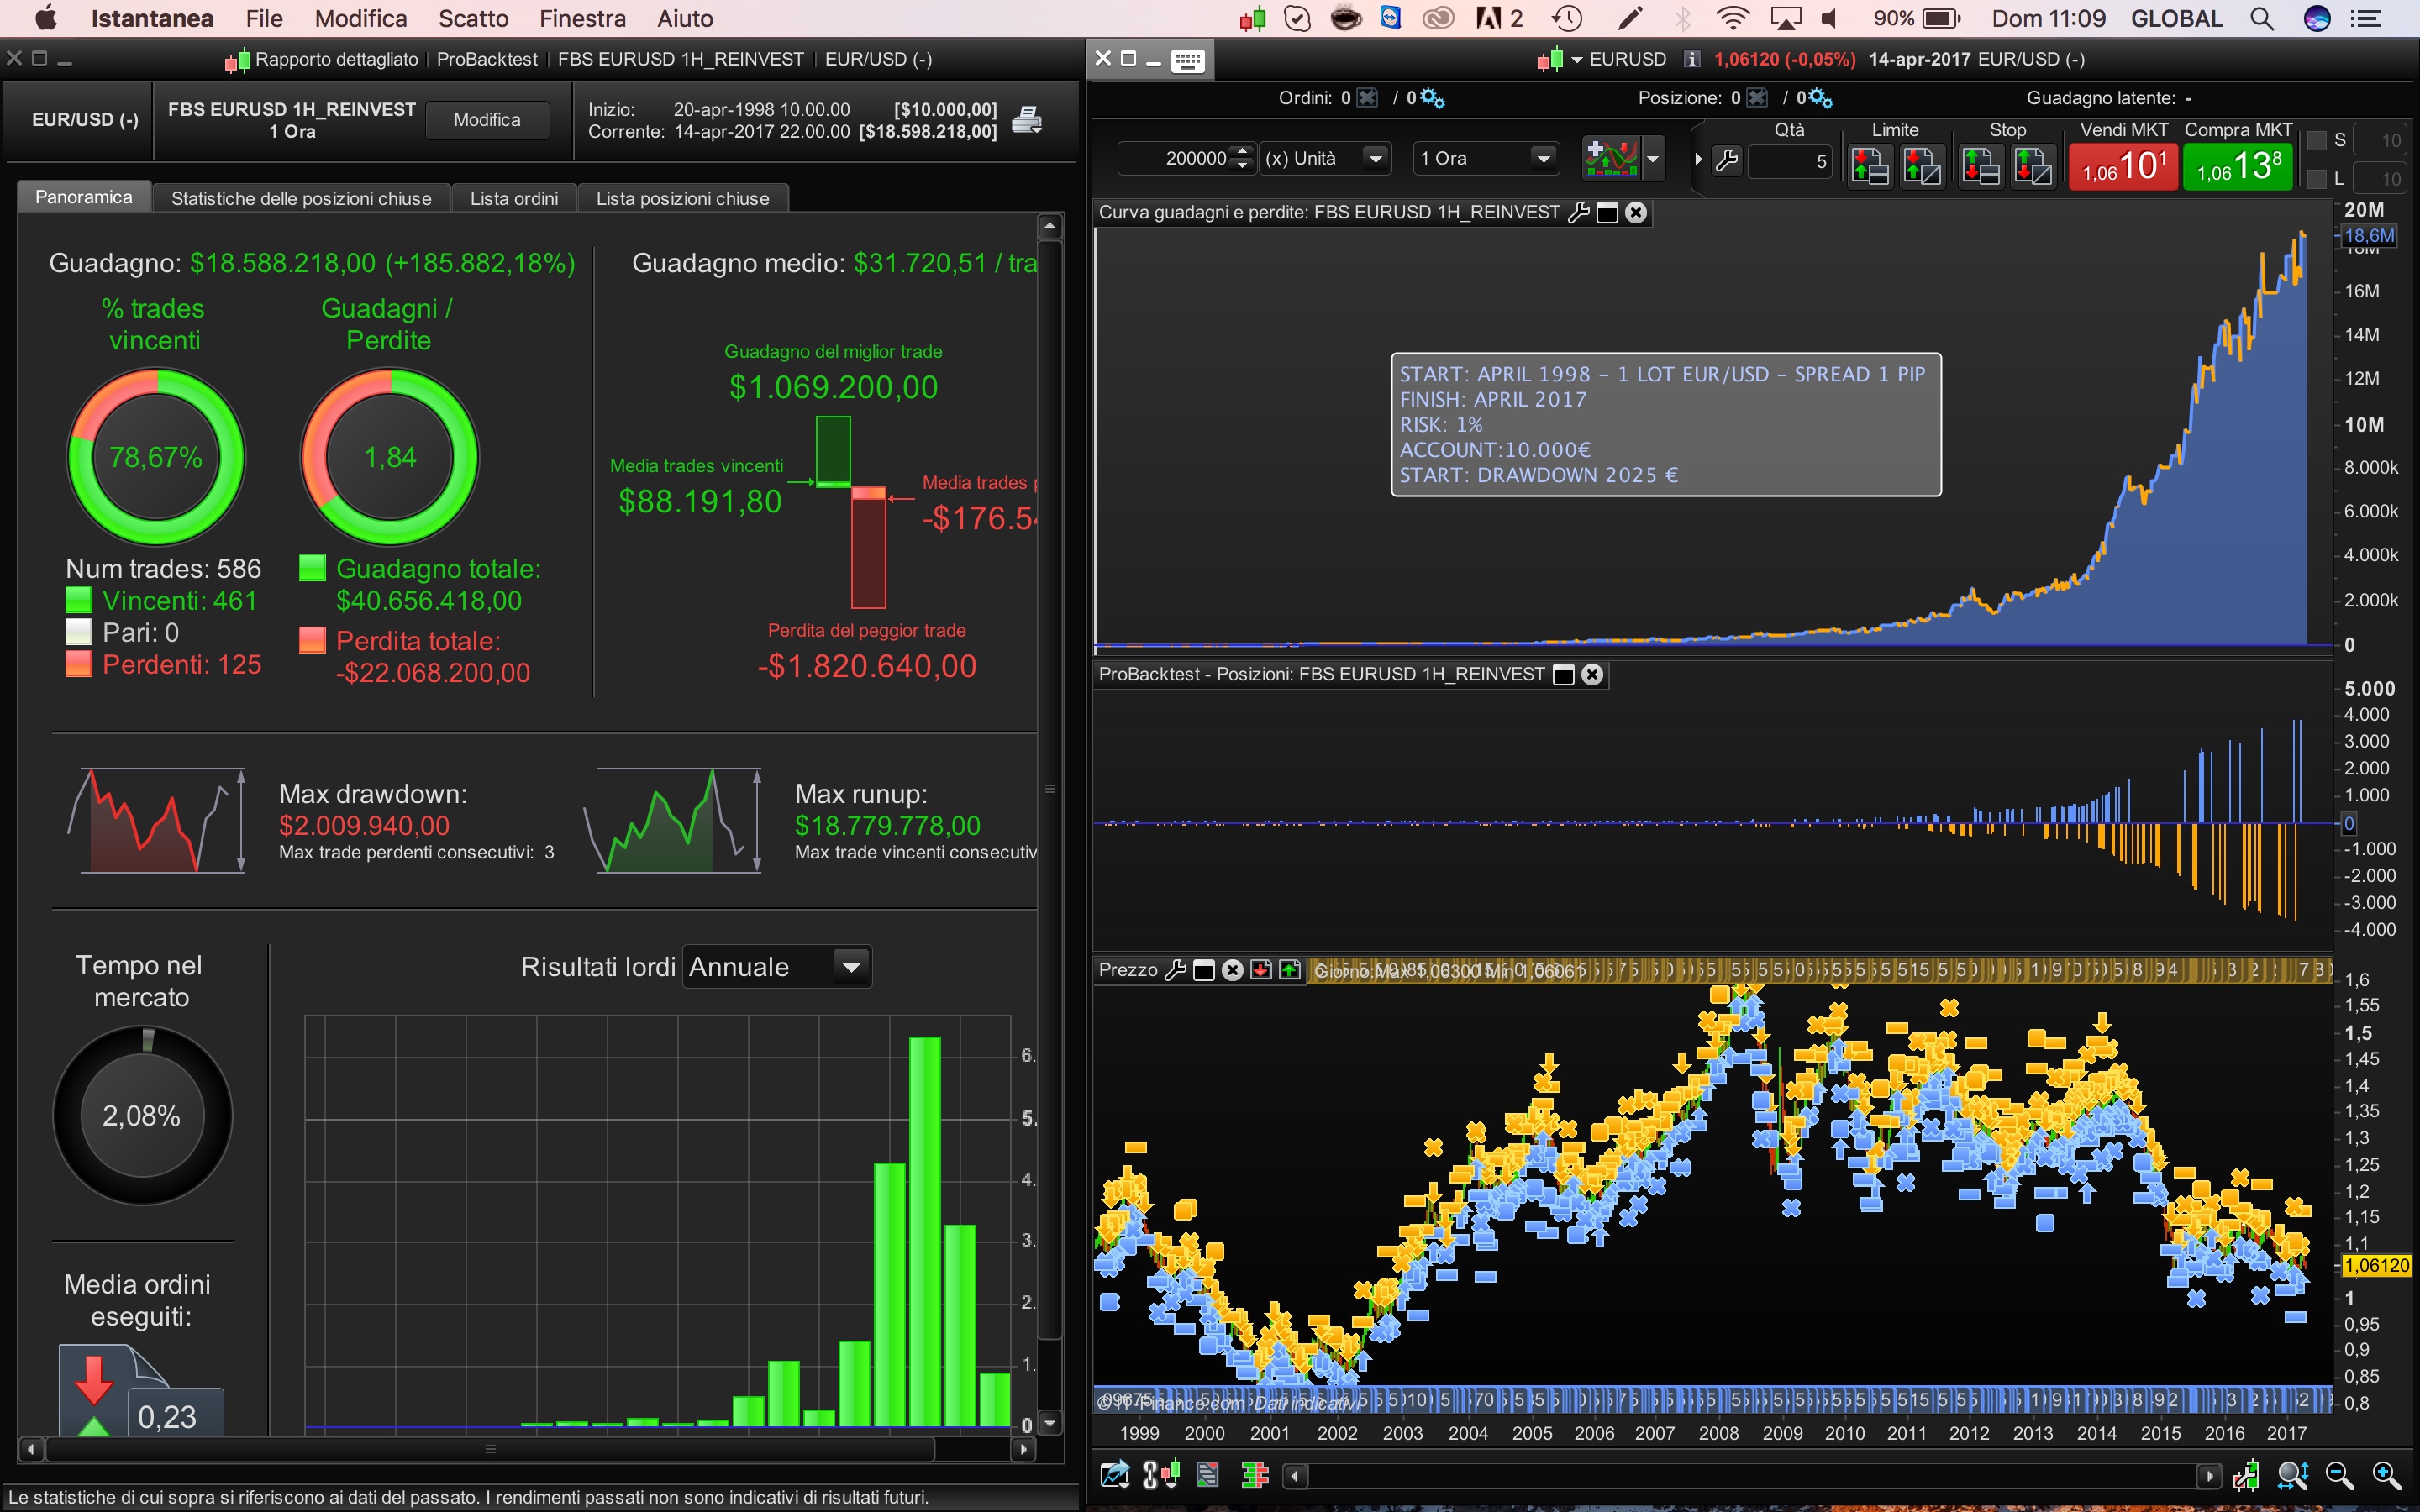The height and width of the screenshot is (1512, 2420).
Task: Open the trading options wrench icon
Action: (1727, 160)
